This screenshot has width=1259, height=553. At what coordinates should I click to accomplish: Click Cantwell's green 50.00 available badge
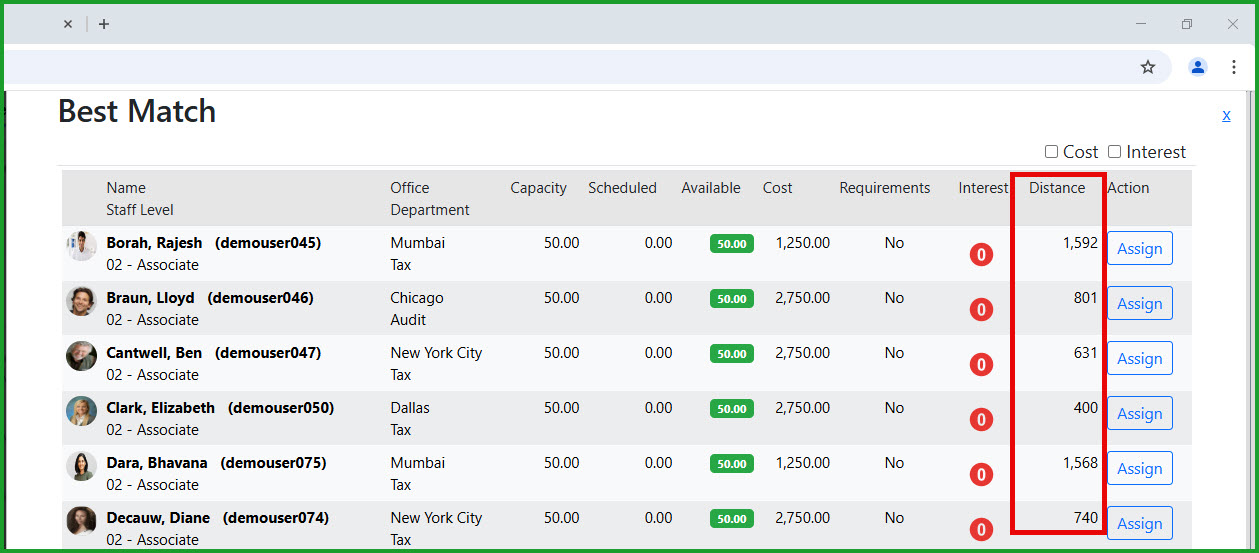(x=732, y=354)
